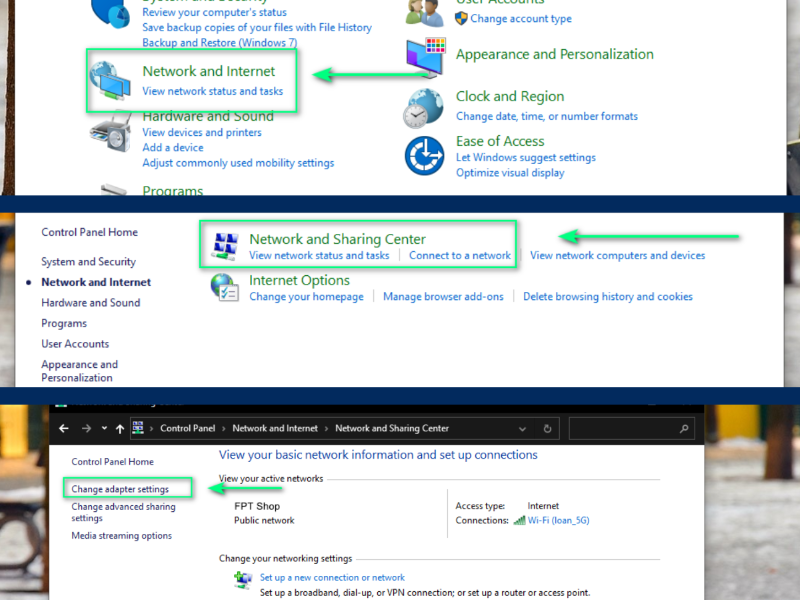Click the Back arrow in the Explorer window
This screenshot has height=600, width=800.
point(64,428)
